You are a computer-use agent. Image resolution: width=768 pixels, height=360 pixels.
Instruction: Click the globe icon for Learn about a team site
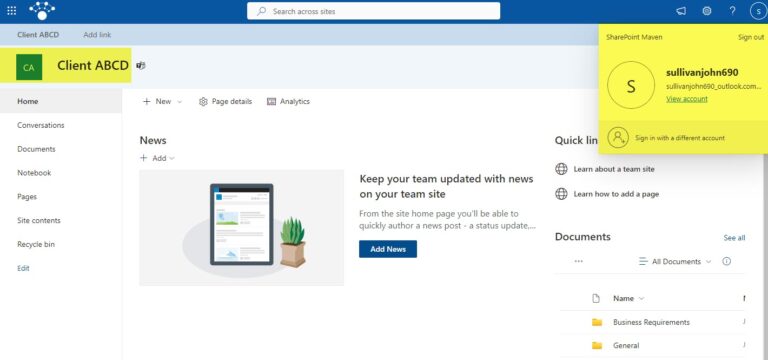pyautogui.click(x=561, y=169)
